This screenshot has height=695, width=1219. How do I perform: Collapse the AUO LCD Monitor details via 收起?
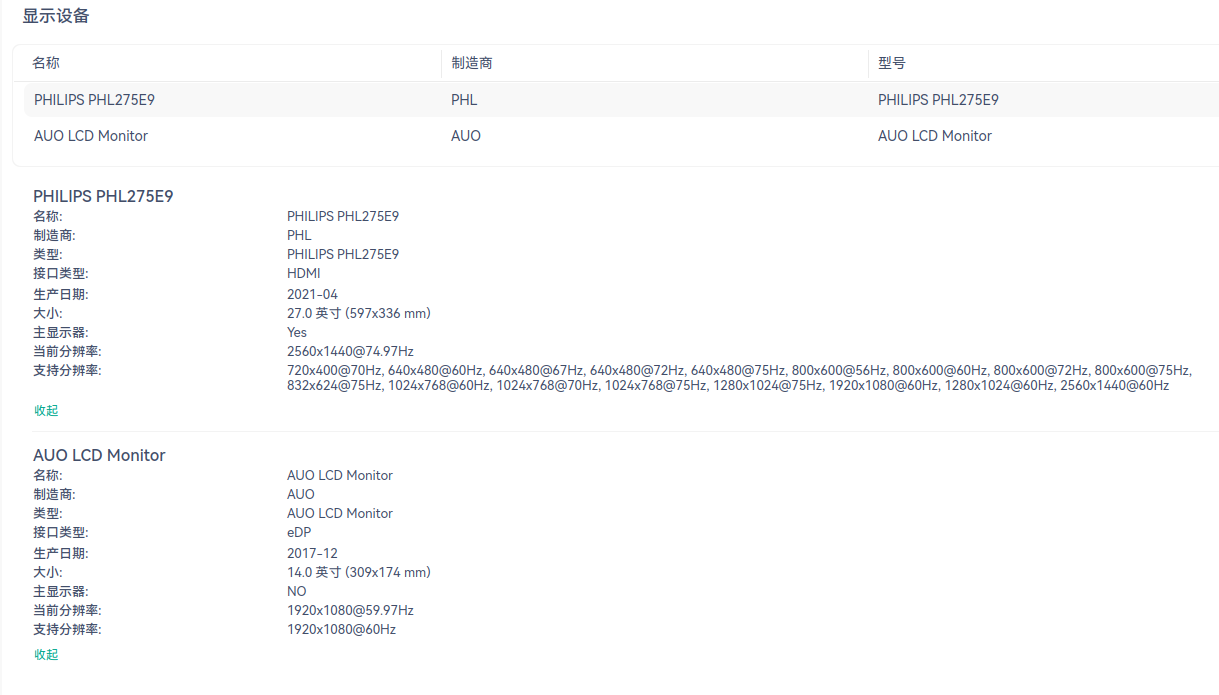pyautogui.click(x=46, y=655)
